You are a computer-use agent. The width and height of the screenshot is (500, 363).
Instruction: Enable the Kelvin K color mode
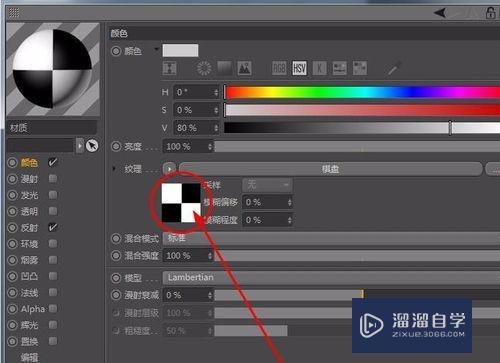click(319, 68)
